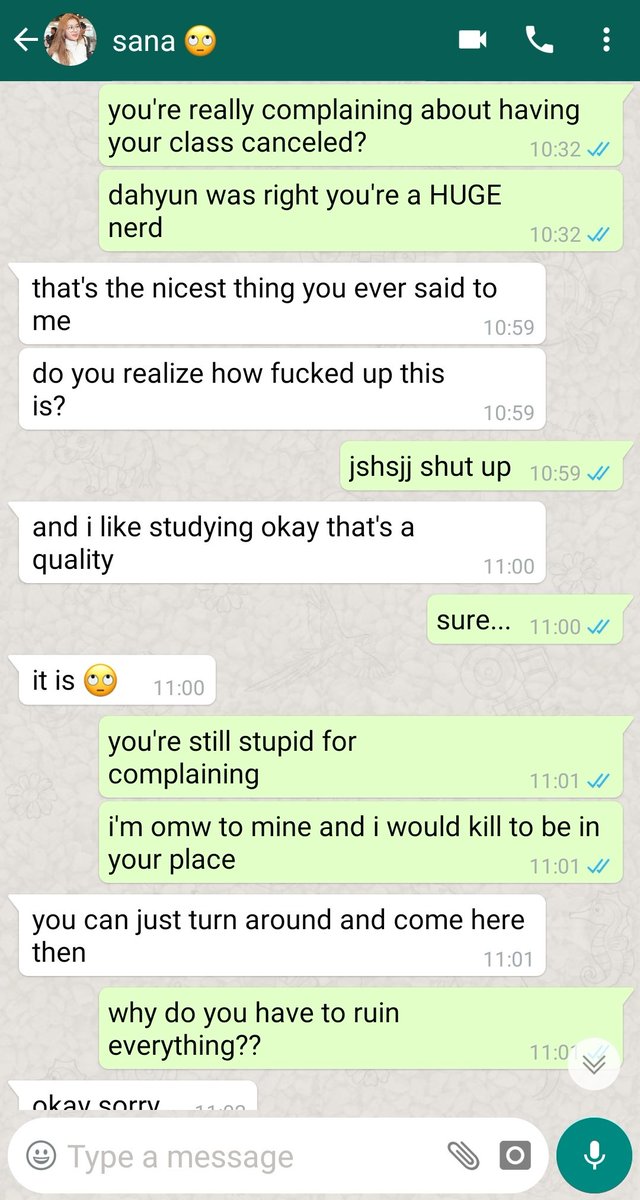Tap the microphone voice message button
This screenshot has width=640, height=1200.
594,1156
